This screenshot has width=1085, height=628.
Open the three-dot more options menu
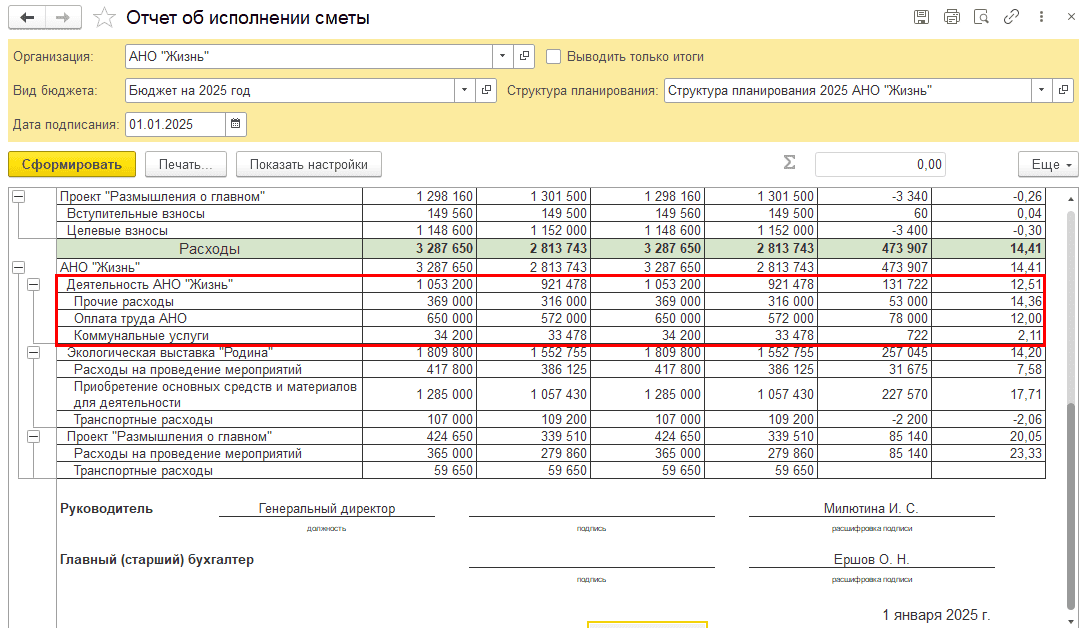1040,17
